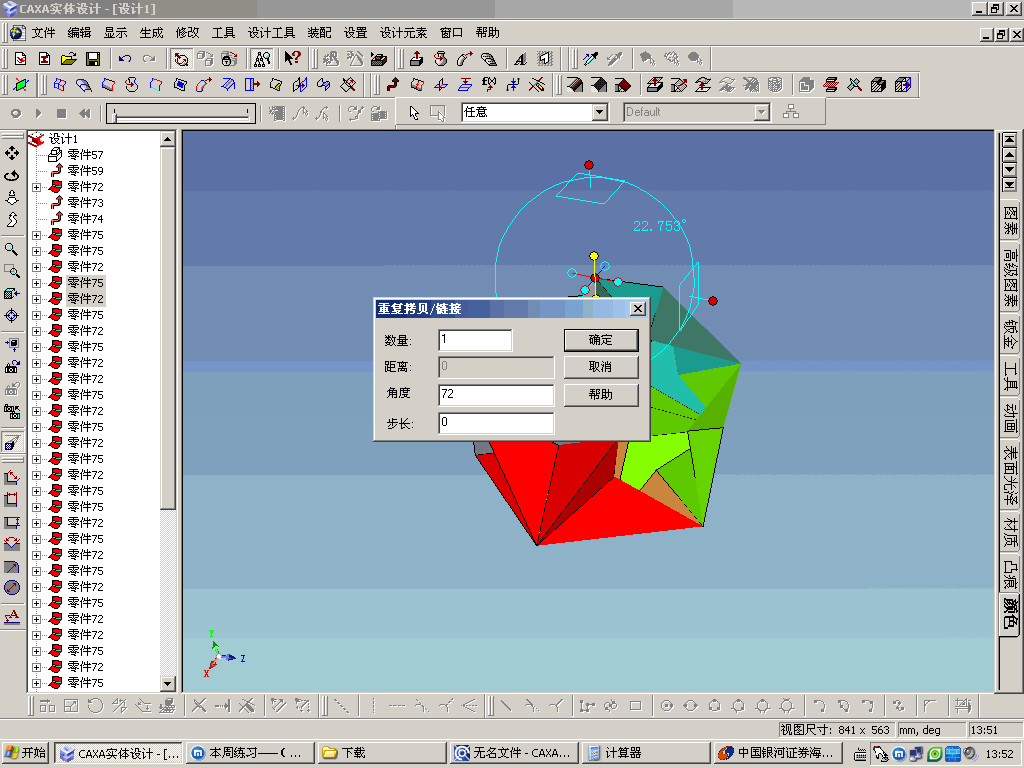
Task: Click the context help arrow-question icon
Action: click(x=292, y=59)
